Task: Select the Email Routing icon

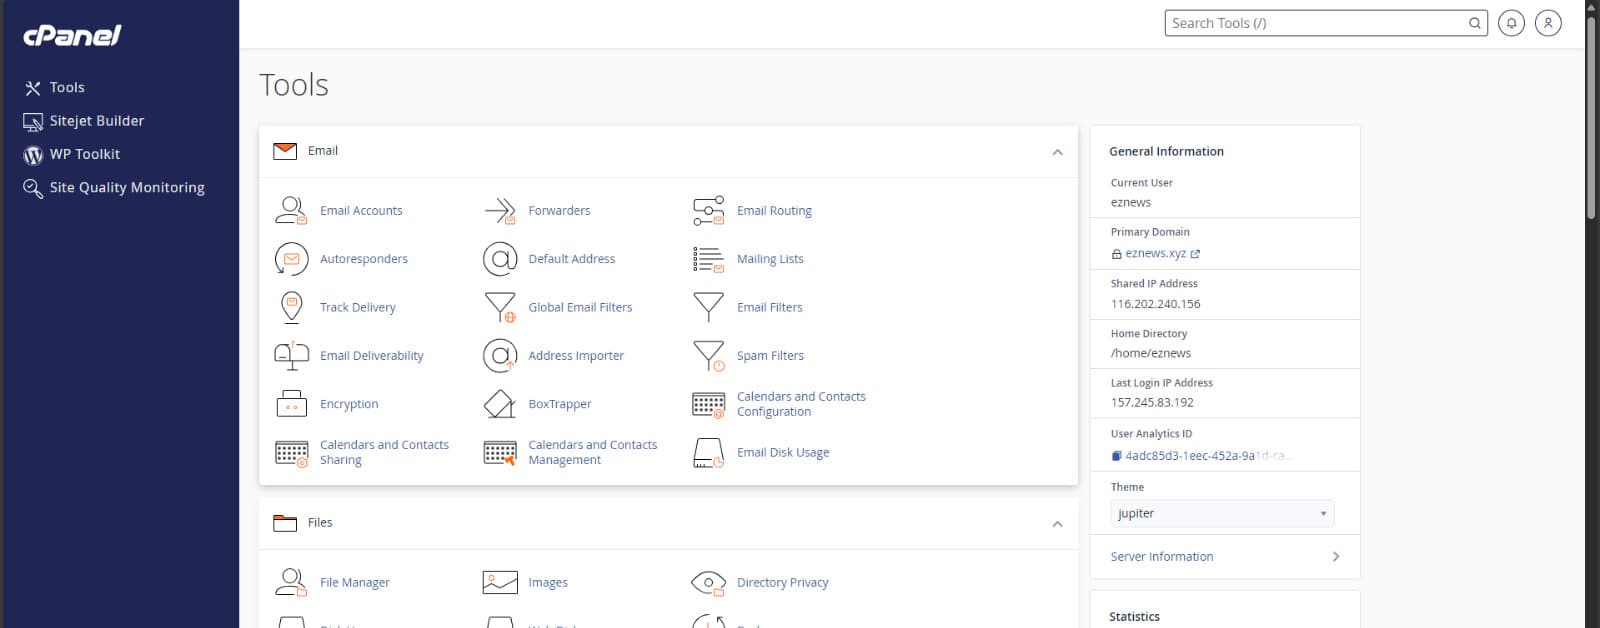Action: 708,210
